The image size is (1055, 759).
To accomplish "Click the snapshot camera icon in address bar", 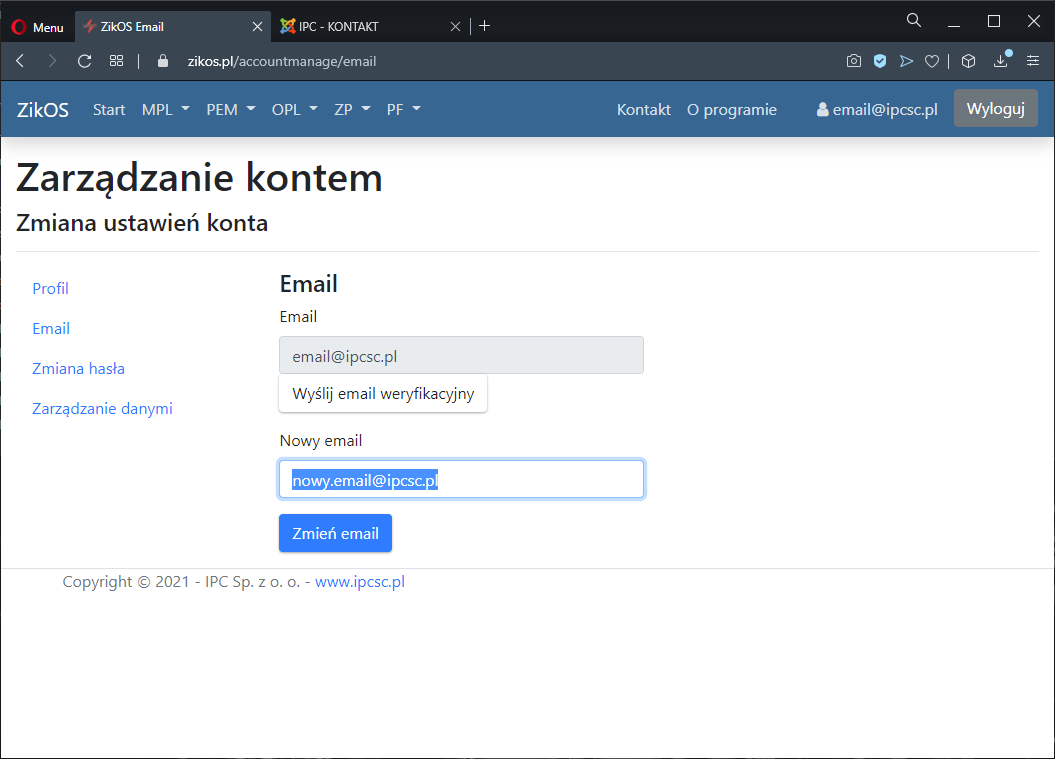I will 853,61.
